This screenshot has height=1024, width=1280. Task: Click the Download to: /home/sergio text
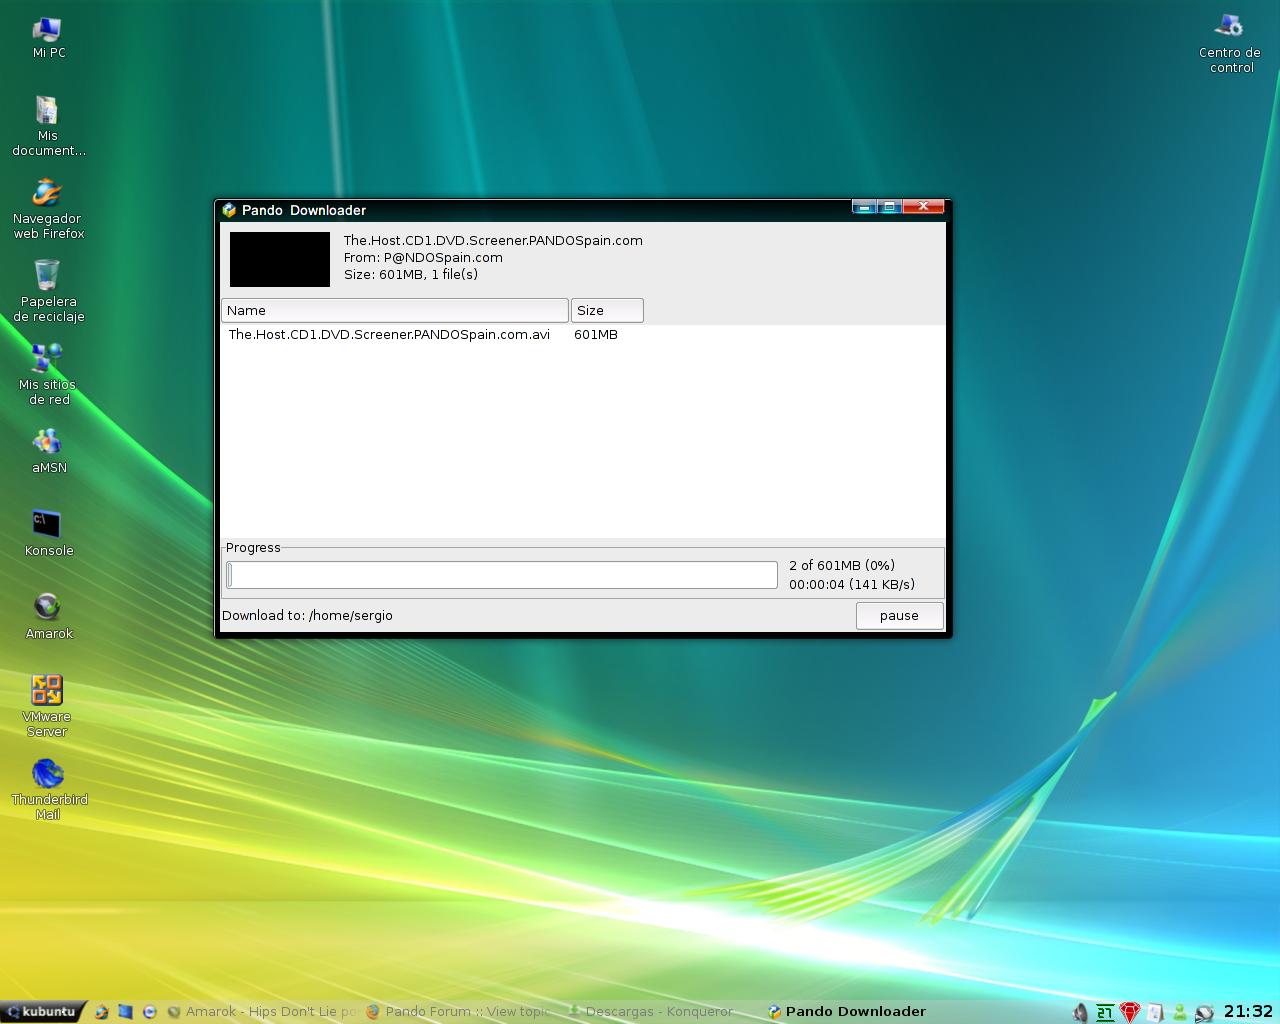(307, 616)
